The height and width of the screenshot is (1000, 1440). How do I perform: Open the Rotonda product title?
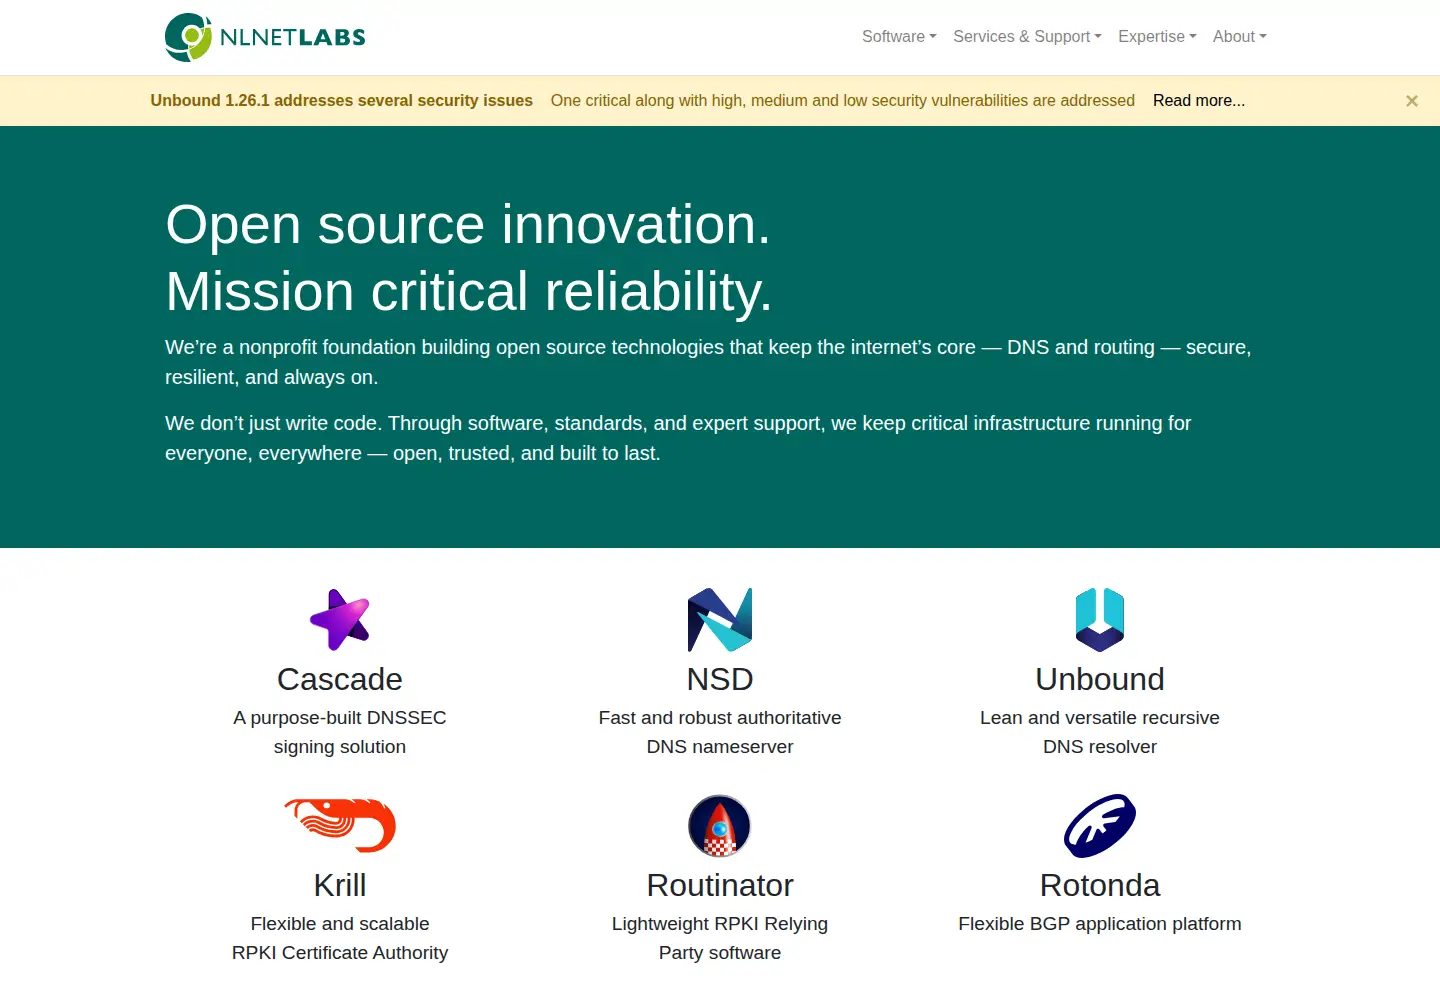click(x=1100, y=885)
